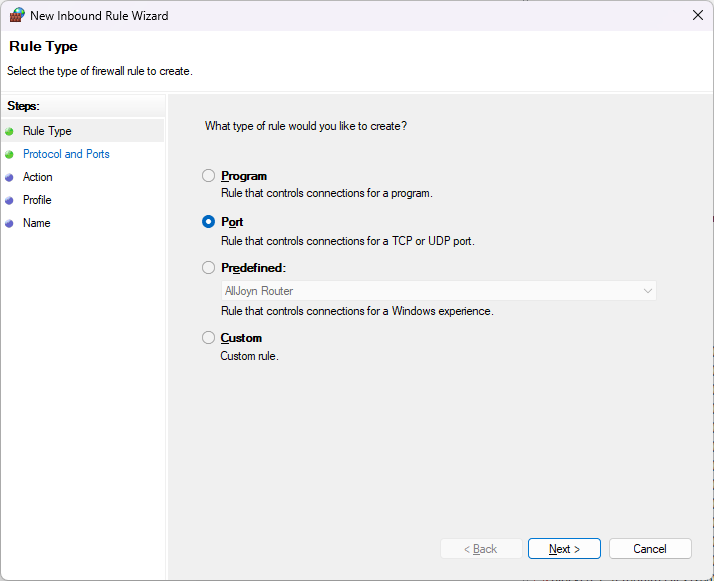Open the AllJoyn Router dropdown
This screenshot has width=714, height=581.
pos(438,291)
